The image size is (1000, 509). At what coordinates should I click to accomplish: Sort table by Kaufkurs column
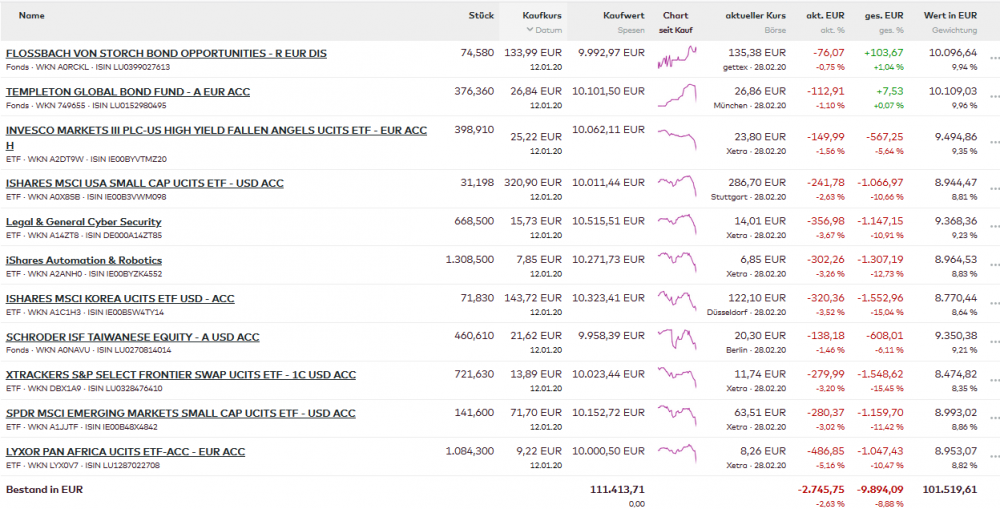[542, 16]
